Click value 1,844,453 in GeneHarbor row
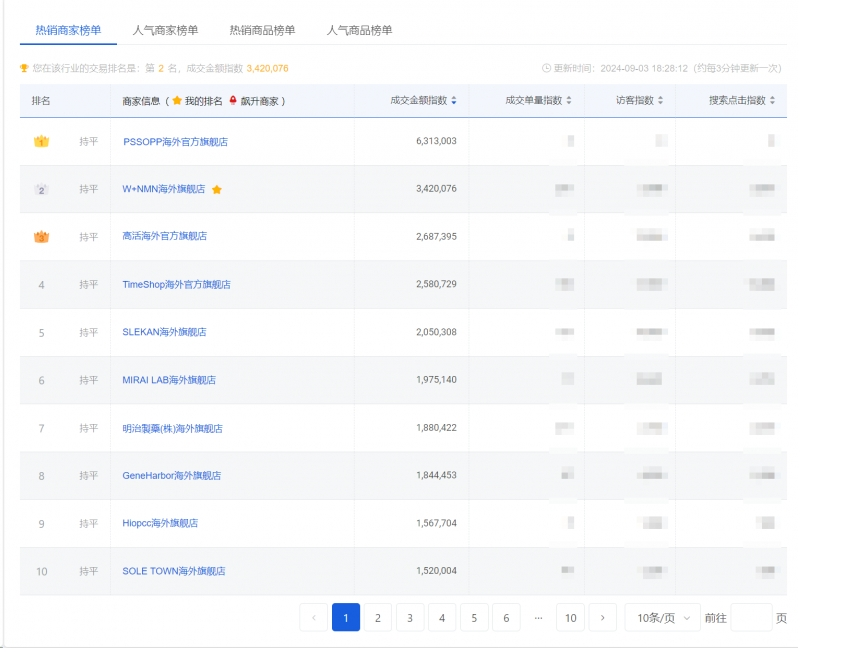Screen dimensions: 859x652 [436, 475]
